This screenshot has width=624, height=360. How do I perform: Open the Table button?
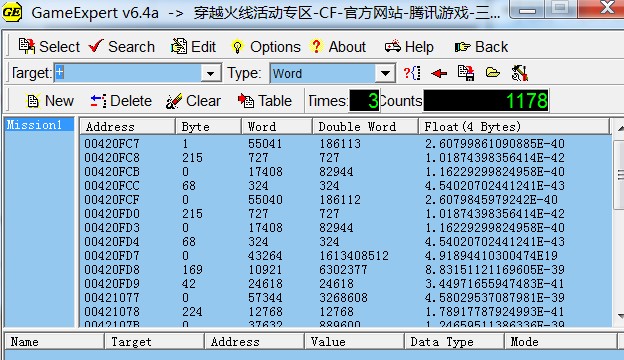(265, 101)
